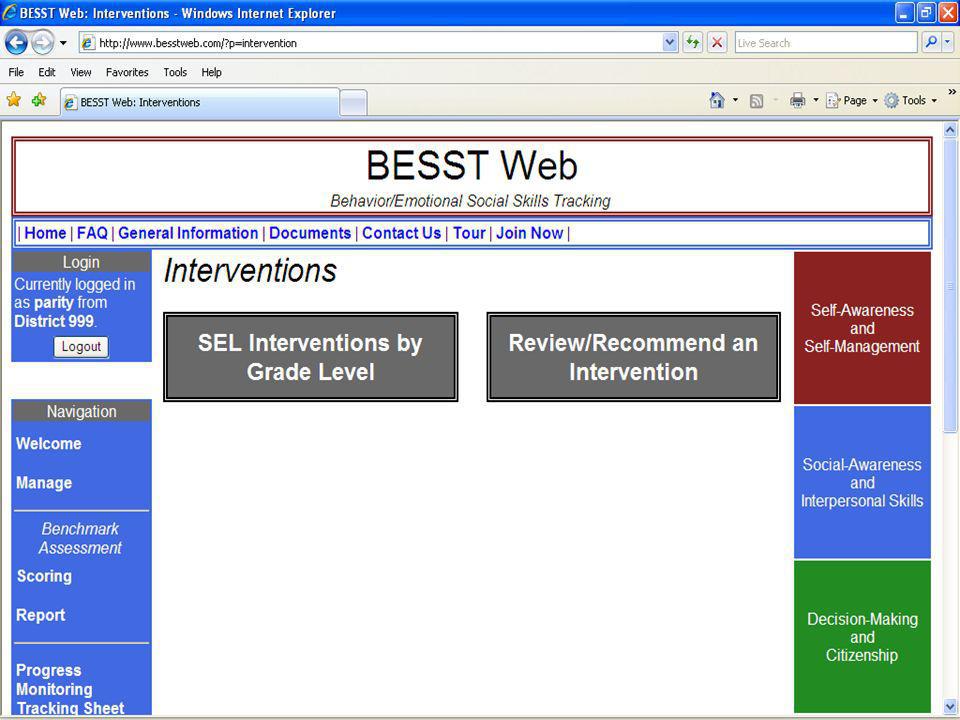Viewport: 960px width, 720px height.
Task: Open the Page toolbar menu
Action: click(851, 100)
